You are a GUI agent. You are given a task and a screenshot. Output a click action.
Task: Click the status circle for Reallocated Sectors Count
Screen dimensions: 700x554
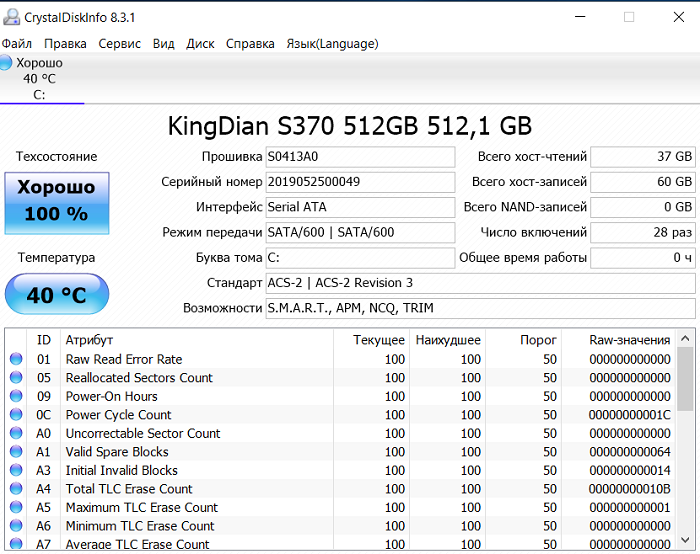point(16,378)
